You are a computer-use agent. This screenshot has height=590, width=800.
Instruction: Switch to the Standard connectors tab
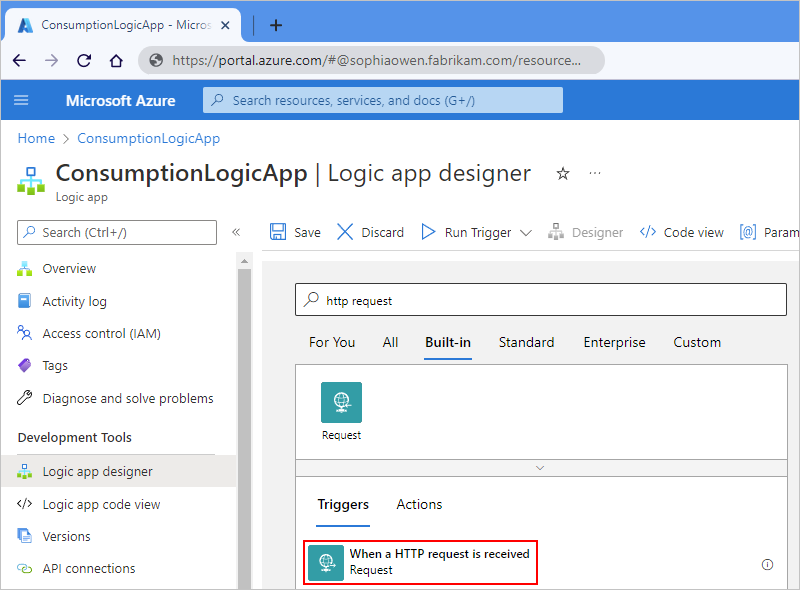(526, 342)
